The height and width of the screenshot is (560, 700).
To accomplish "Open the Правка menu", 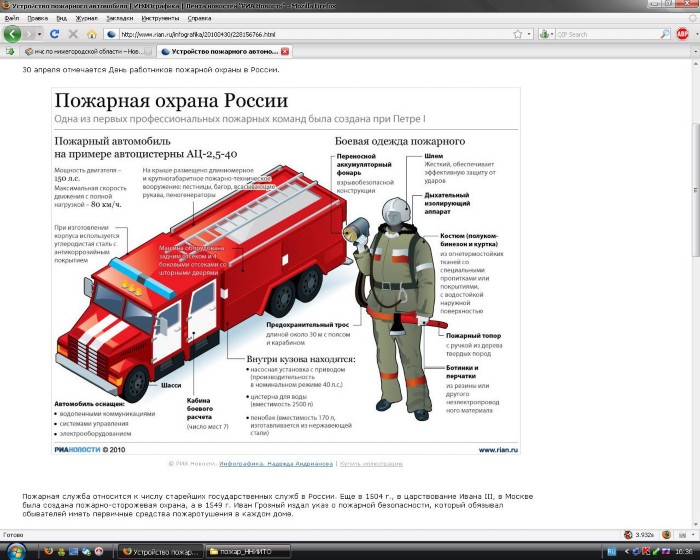I will coord(37,18).
